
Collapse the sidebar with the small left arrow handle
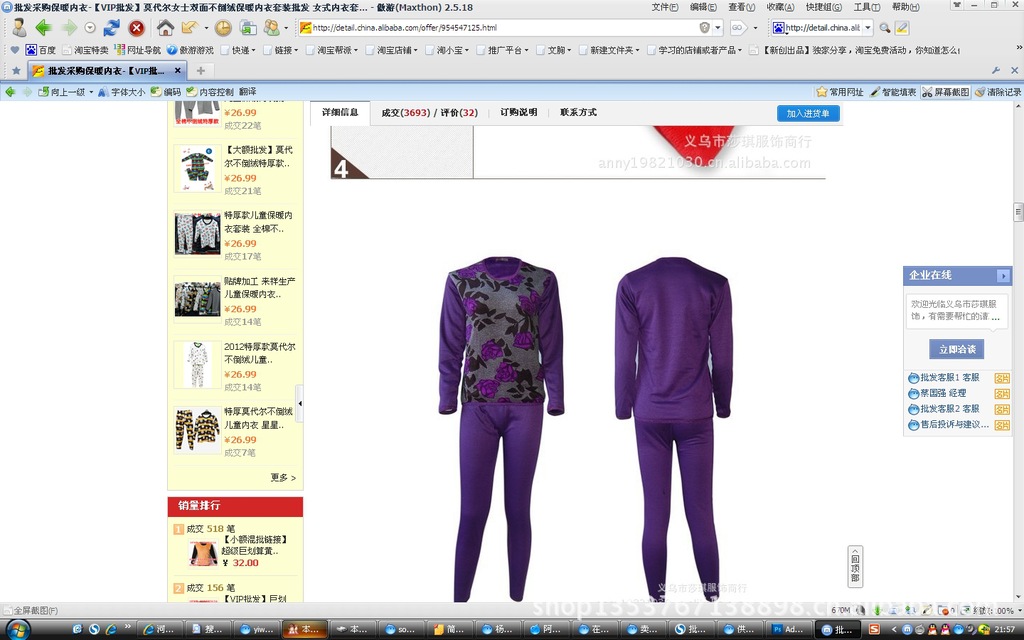pos(299,404)
